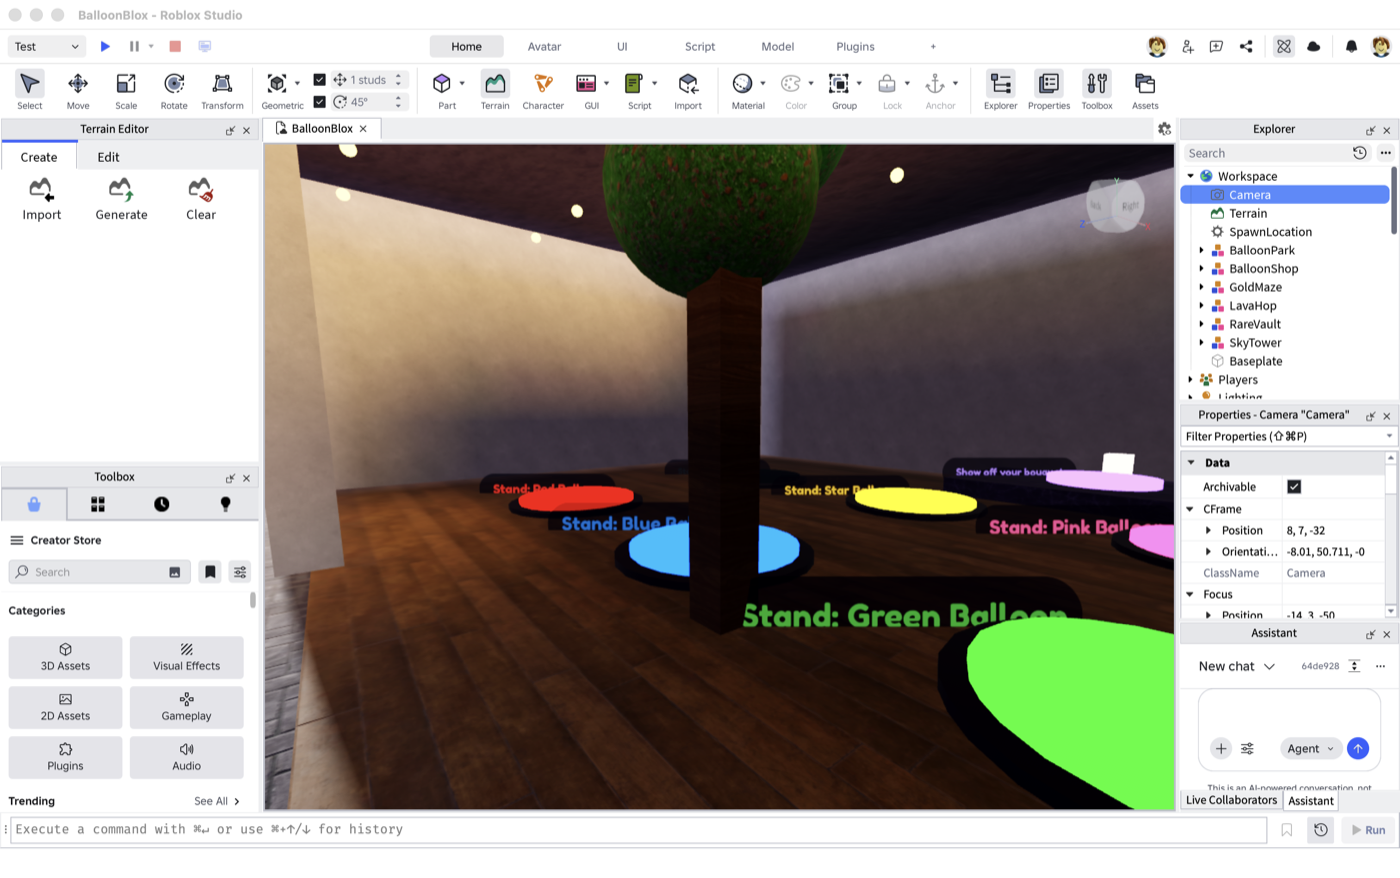Toggle the Explorer panel button
1400x878 pixels.
tap(1000, 90)
